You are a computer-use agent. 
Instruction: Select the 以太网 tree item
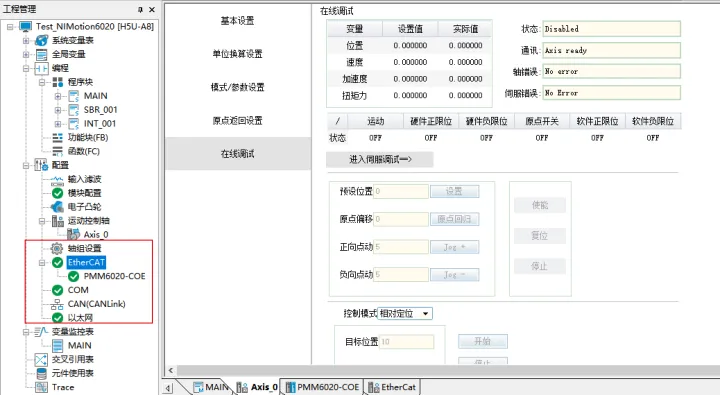point(80,318)
